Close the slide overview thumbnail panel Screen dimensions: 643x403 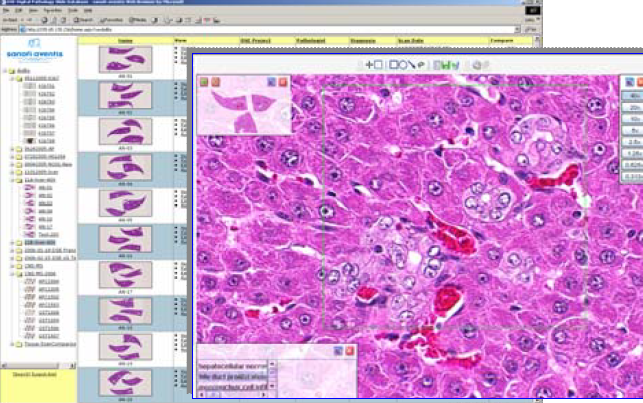[285, 80]
